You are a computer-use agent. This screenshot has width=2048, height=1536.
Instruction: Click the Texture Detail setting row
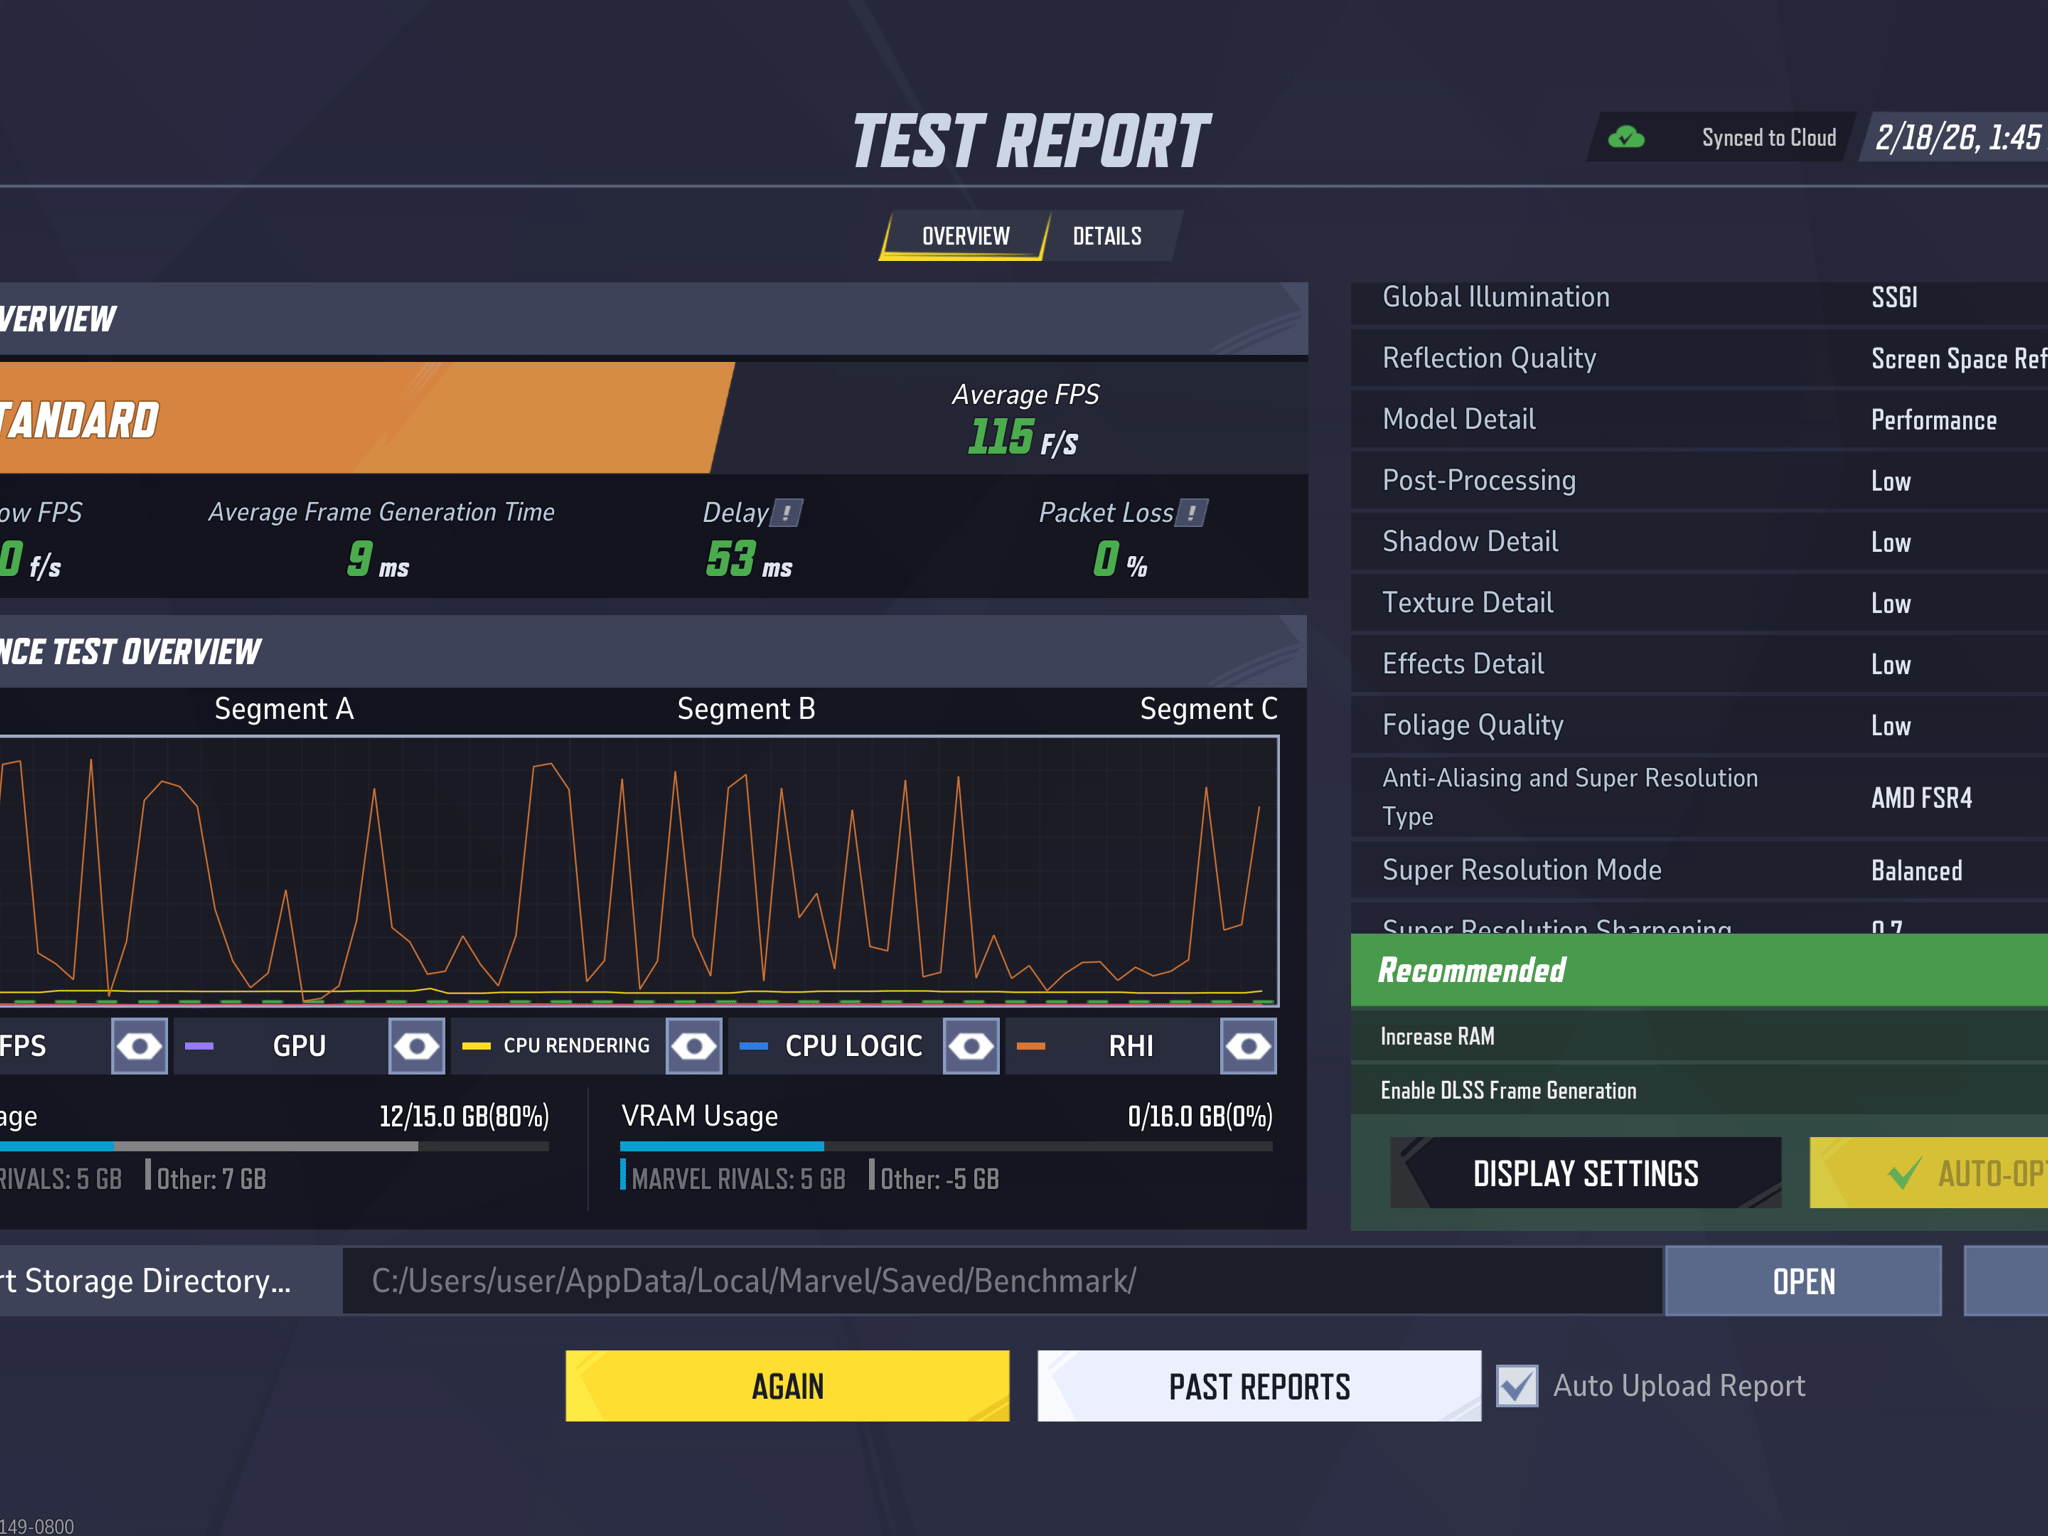(x=1699, y=603)
